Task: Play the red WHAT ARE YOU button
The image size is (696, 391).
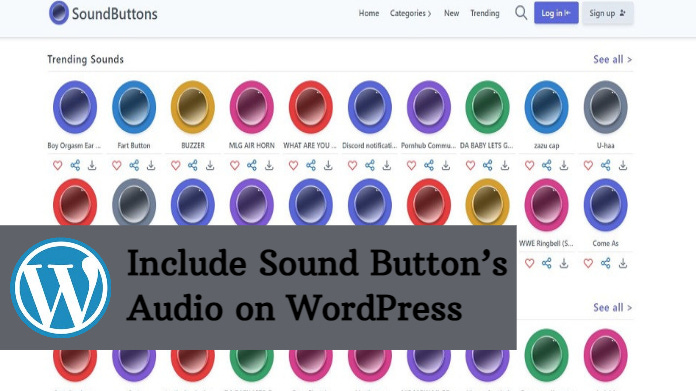Action: tap(311, 107)
